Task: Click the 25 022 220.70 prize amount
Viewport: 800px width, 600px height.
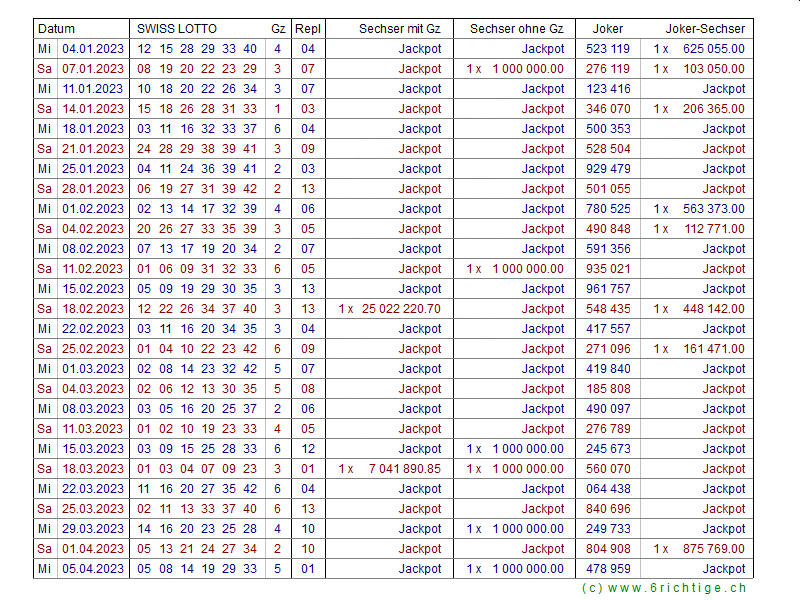Action: pos(404,309)
